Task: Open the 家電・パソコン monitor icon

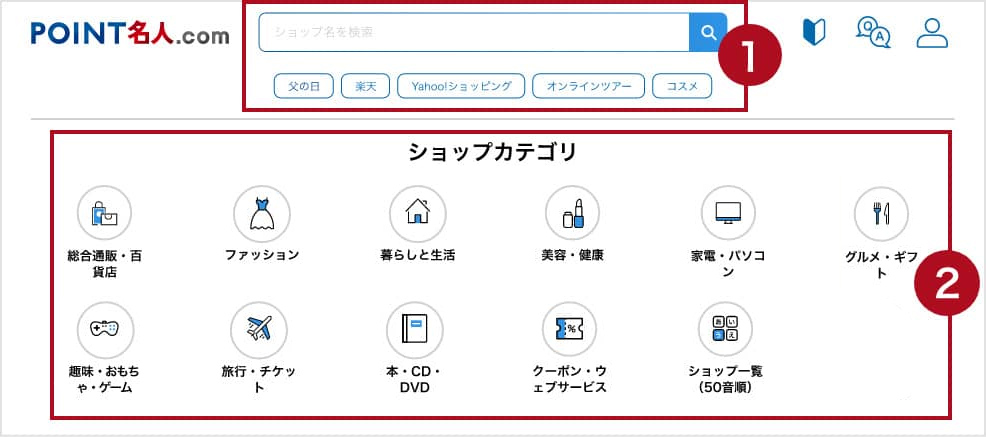Action: coord(727,213)
